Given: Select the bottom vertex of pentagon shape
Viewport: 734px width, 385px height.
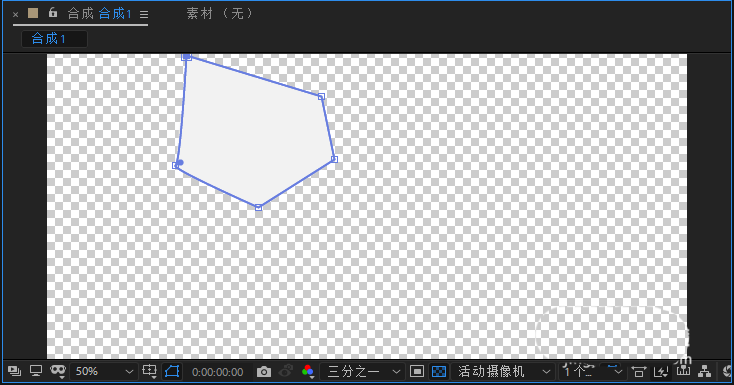Looking at the screenshot, I should [x=258, y=207].
